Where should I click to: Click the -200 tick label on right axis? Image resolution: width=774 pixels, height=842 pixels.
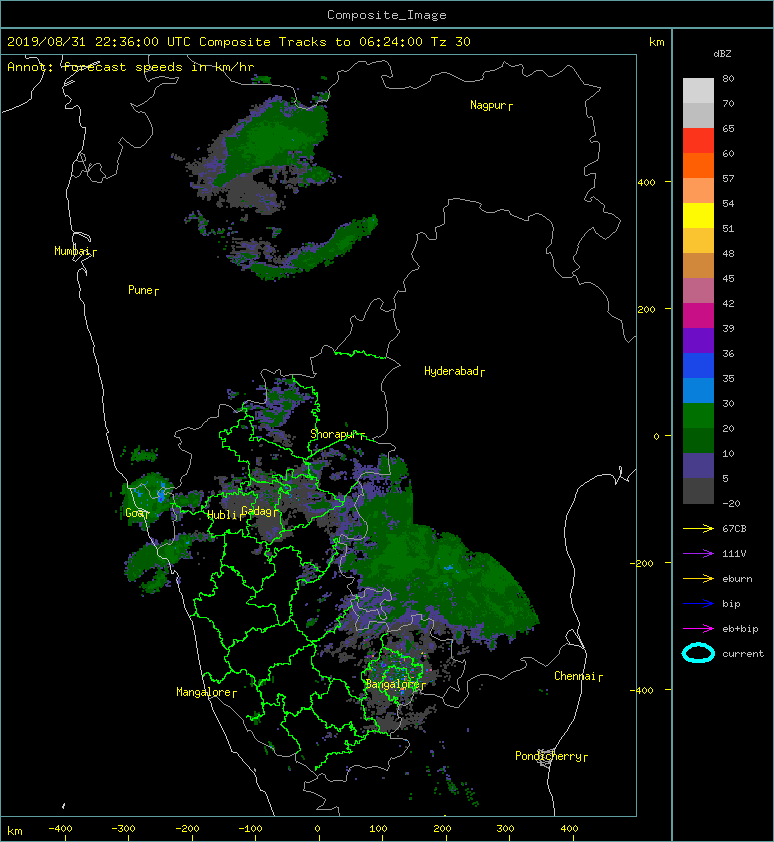coord(643,563)
